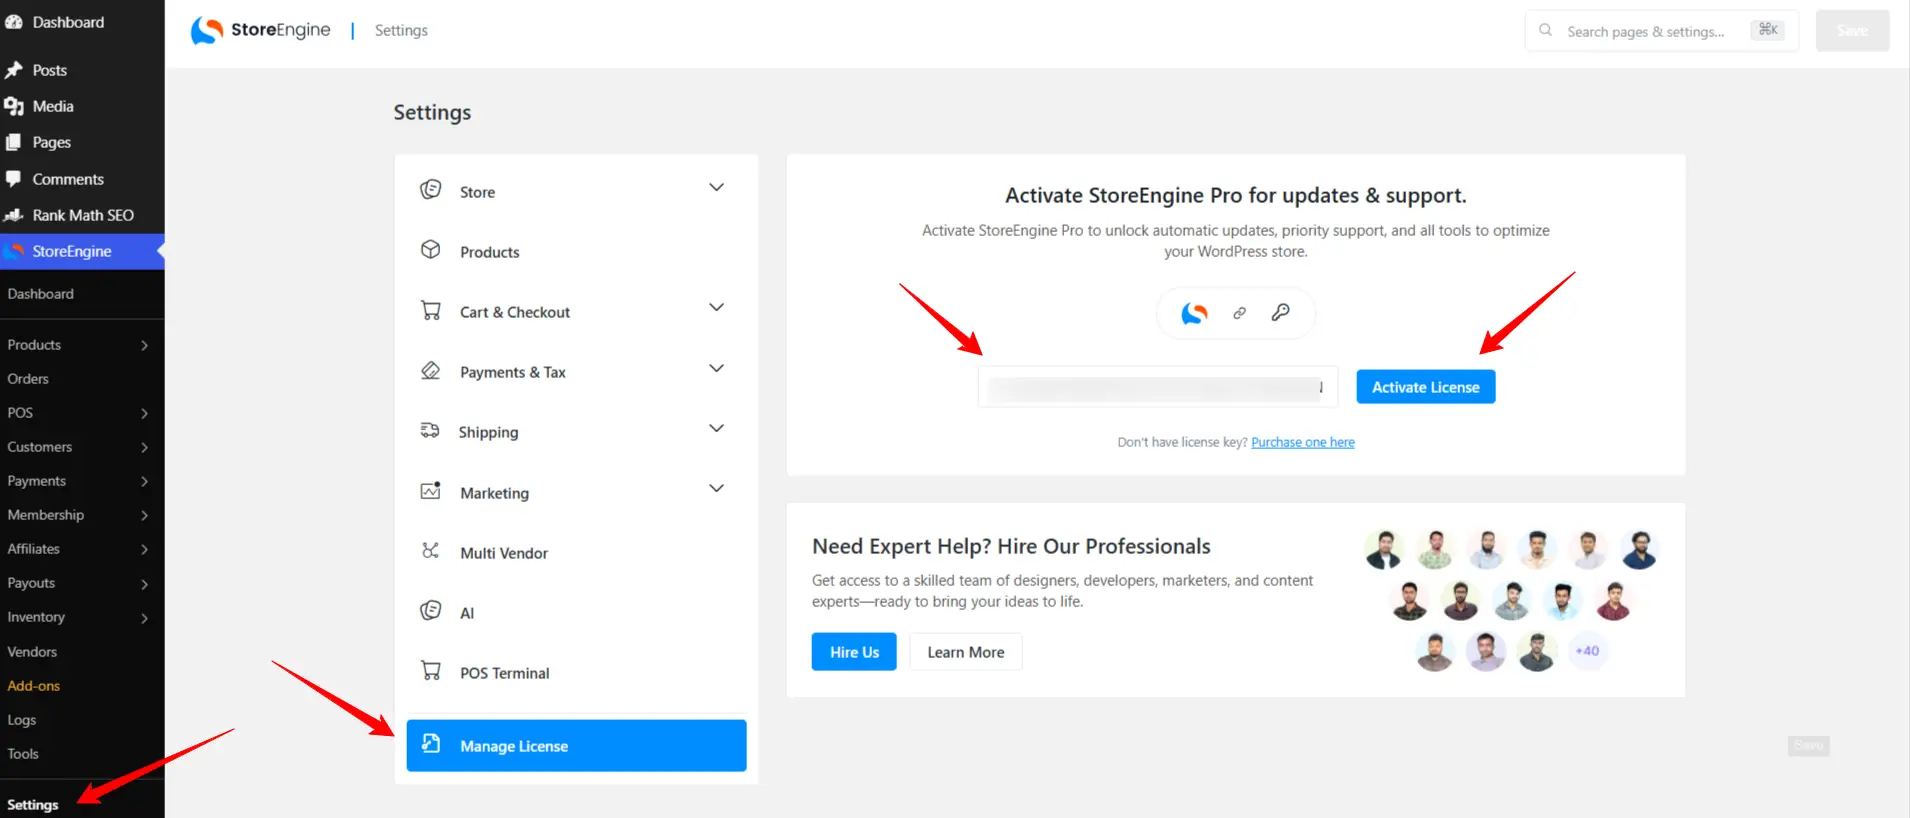Click the Save button in the header
This screenshot has width=1910, height=818.
coord(1852,31)
